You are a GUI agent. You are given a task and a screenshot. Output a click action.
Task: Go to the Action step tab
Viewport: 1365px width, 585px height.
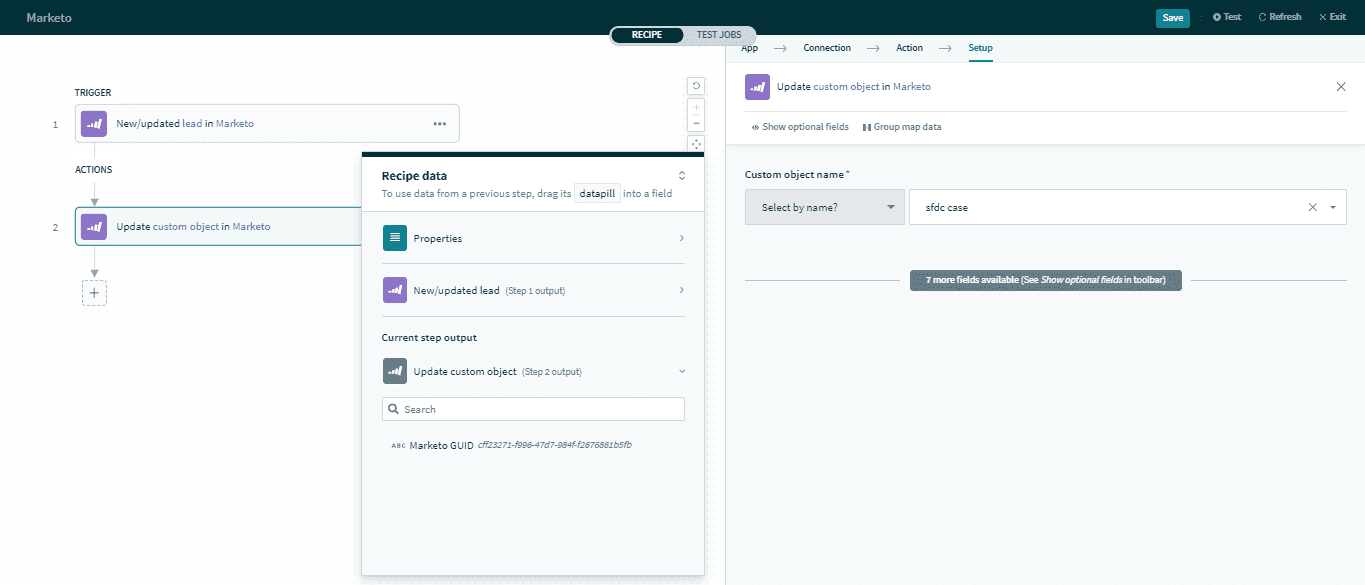[909, 48]
